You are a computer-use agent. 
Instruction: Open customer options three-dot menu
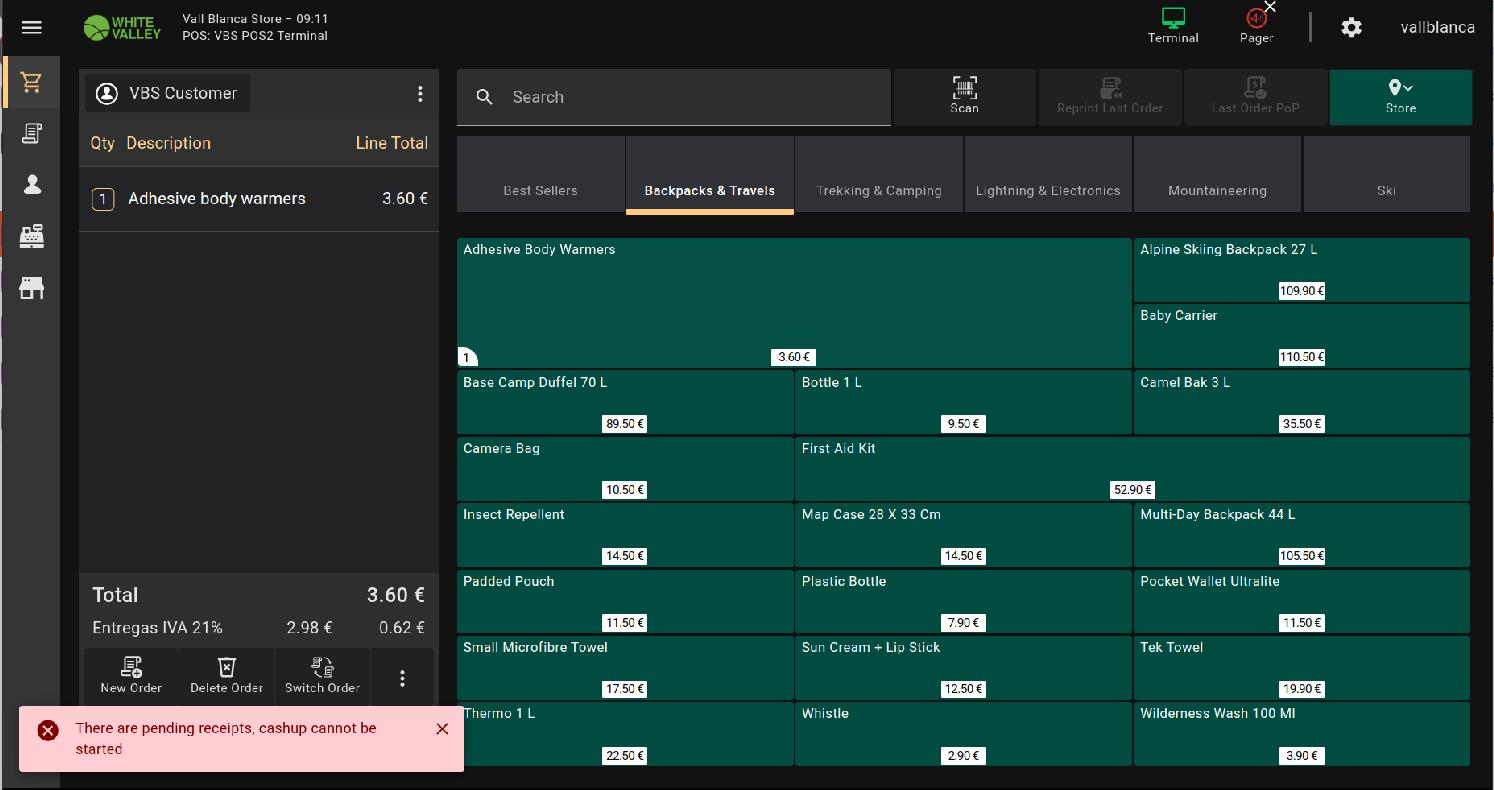point(420,94)
